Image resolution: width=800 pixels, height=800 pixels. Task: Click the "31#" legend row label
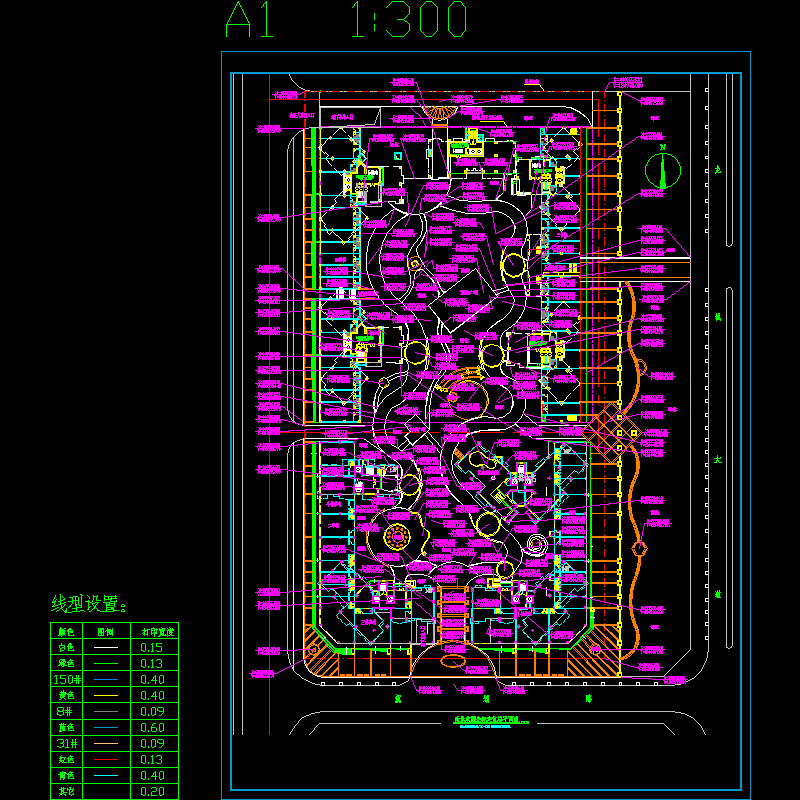(66, 743)
